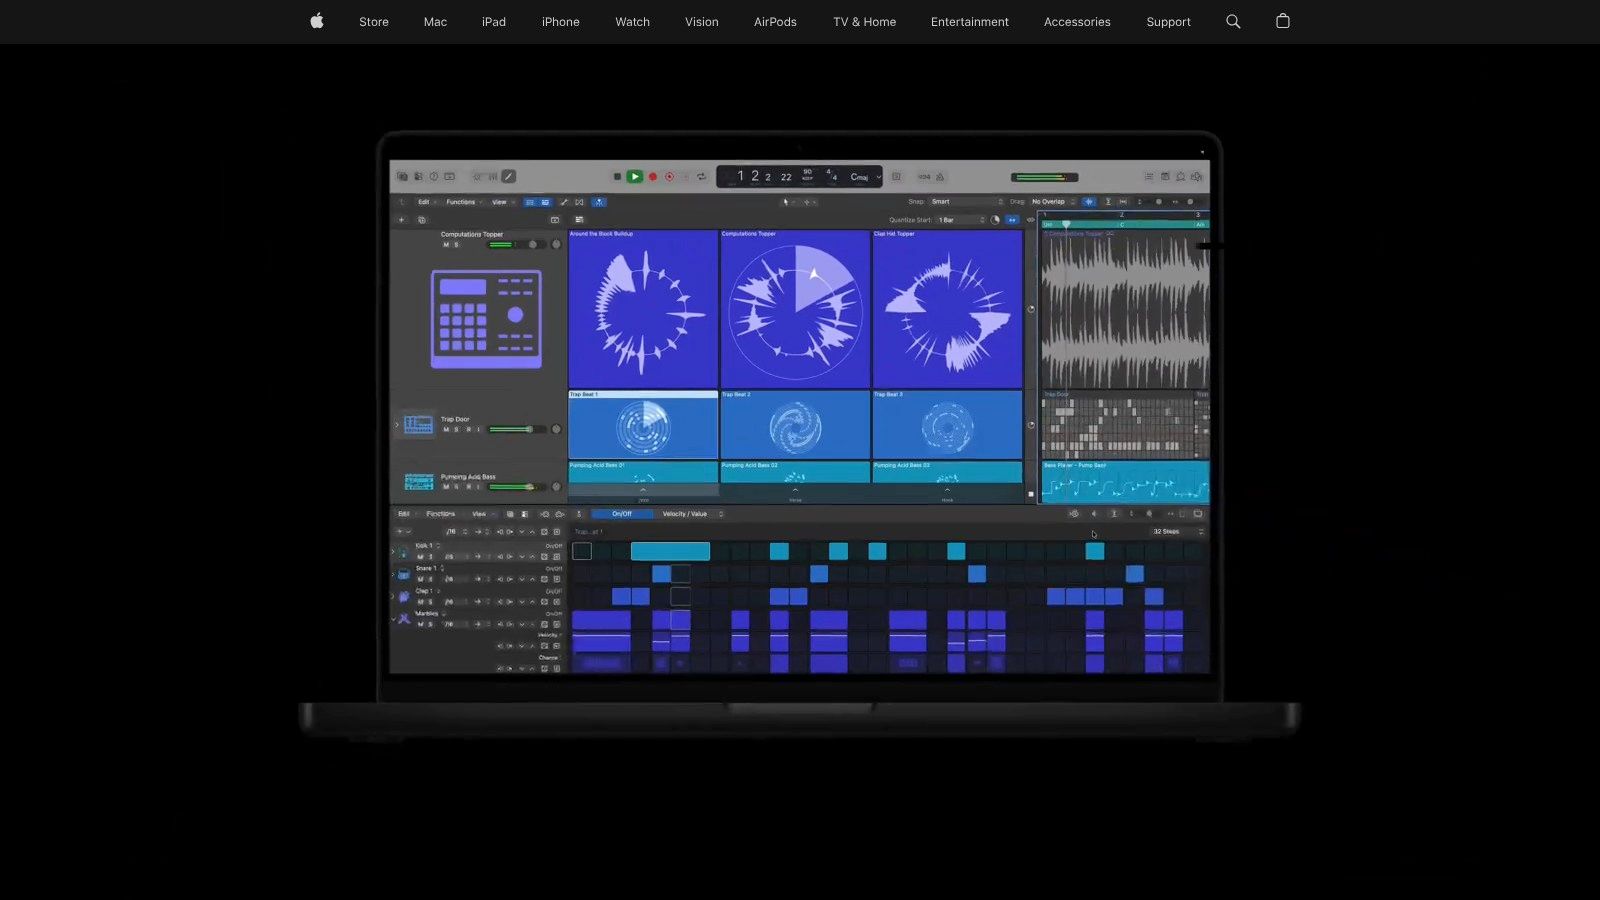Select the Pencil tool in the toolbar
Screen dimensions: 1600x900
pos(509,176)
